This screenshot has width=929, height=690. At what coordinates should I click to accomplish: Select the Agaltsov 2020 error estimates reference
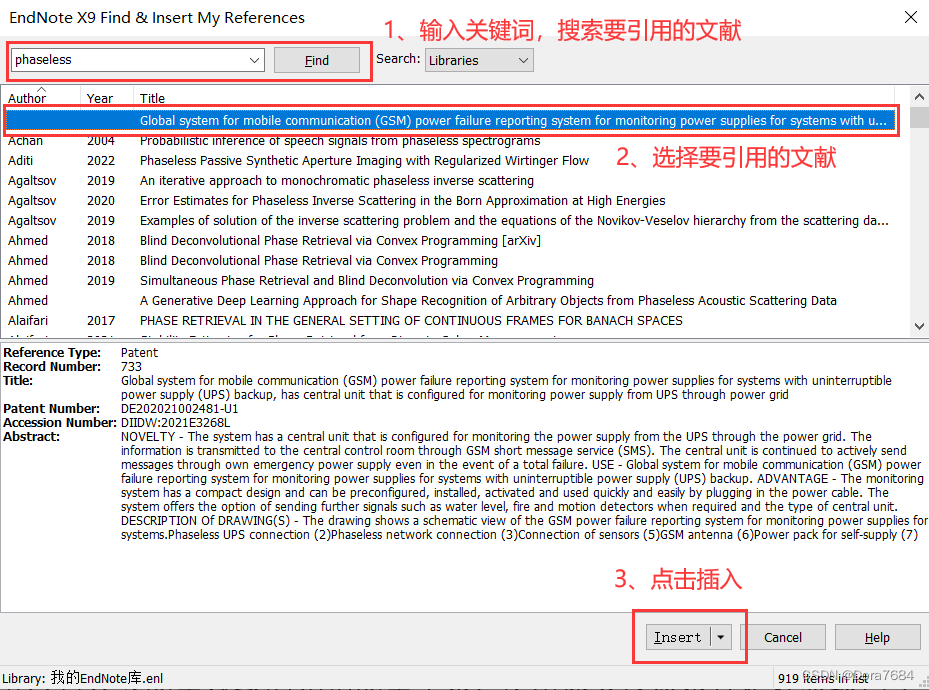coord(300,200)
